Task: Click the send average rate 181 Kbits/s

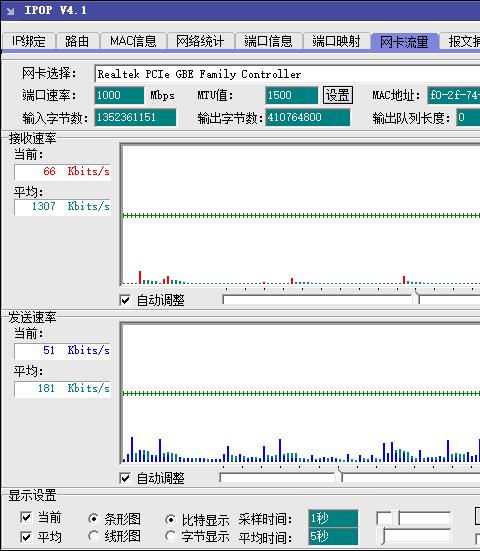Action: [x=63, y=389]
